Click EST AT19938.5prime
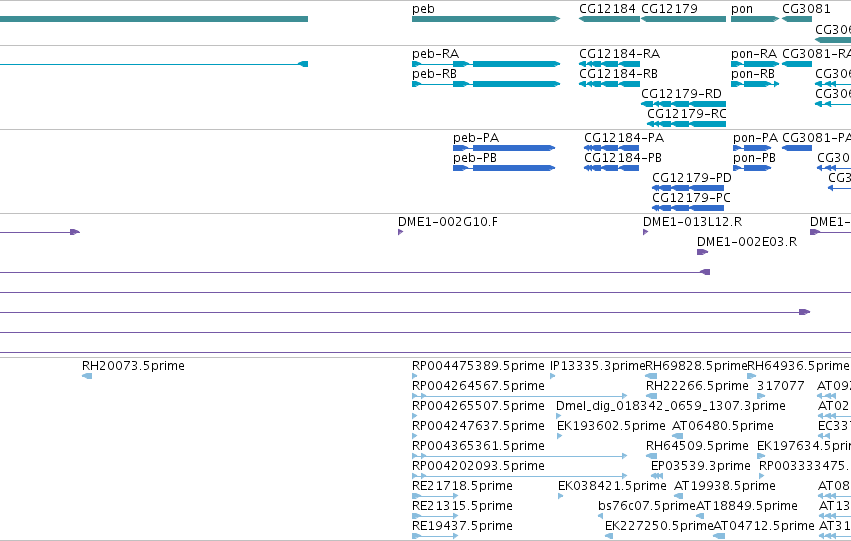Screen dimensions: 851x541 click(x=678, y=496)
